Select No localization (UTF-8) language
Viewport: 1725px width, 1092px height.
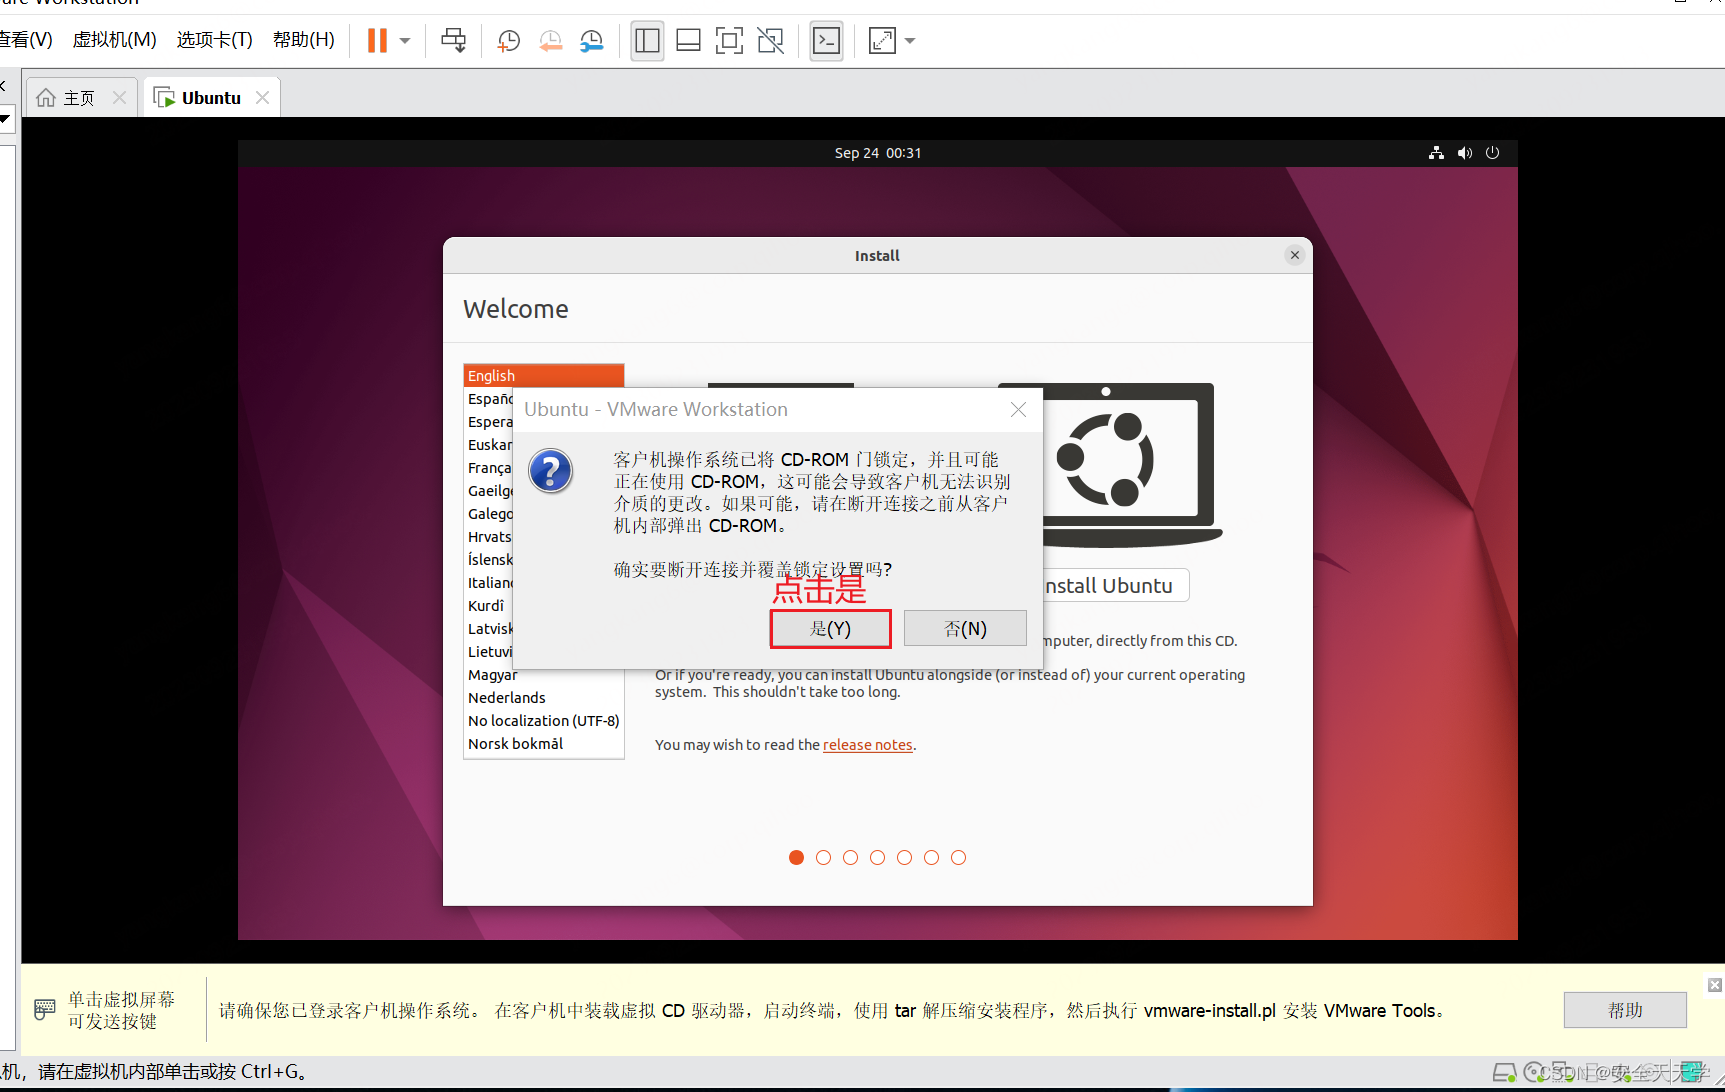[x=543, y=721]
